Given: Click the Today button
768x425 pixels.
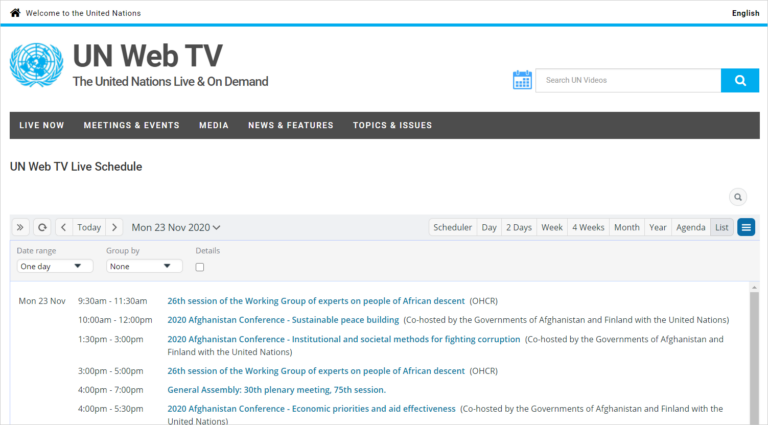Looking at the screenshot, I should (89, 227).
